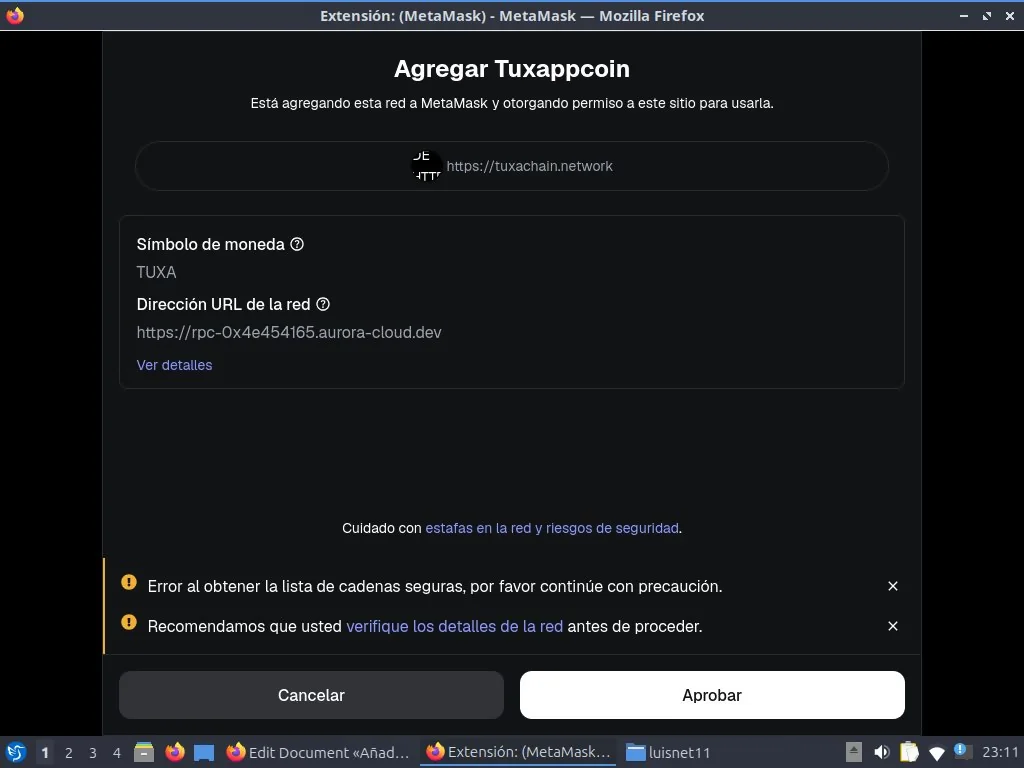The width and height of the screenshot is (1024, 768).
Task: Switch to the 'Edit Document' Firefox taskbar window
Action: 318,752
